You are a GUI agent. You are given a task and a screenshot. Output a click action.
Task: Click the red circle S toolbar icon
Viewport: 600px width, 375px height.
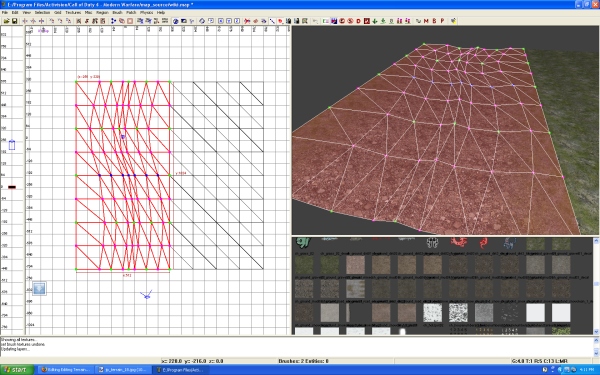tap(350, 21)
